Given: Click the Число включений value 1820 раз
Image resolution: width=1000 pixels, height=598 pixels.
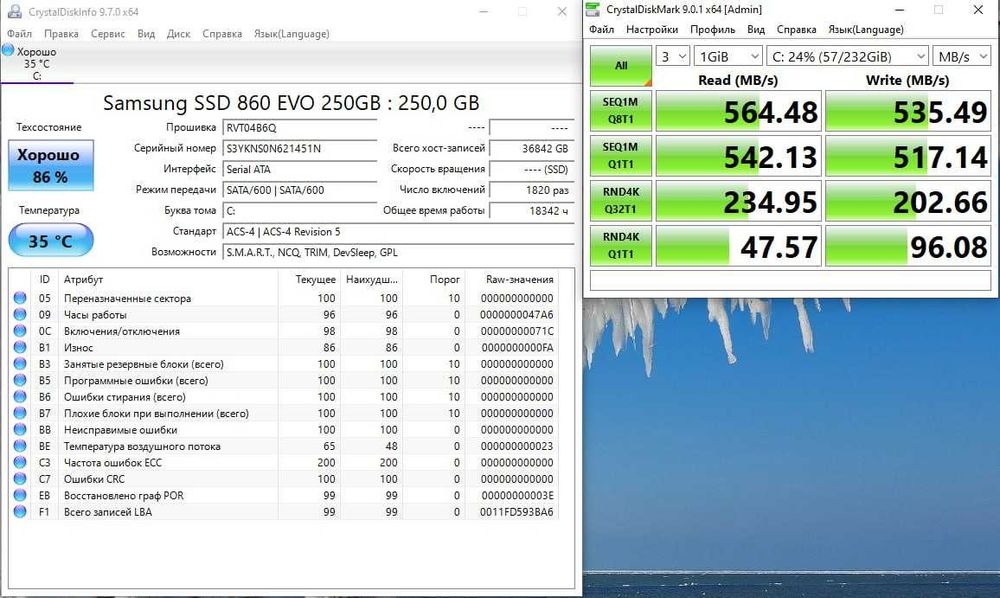Looking at the screenshot, I should (532, 190).
